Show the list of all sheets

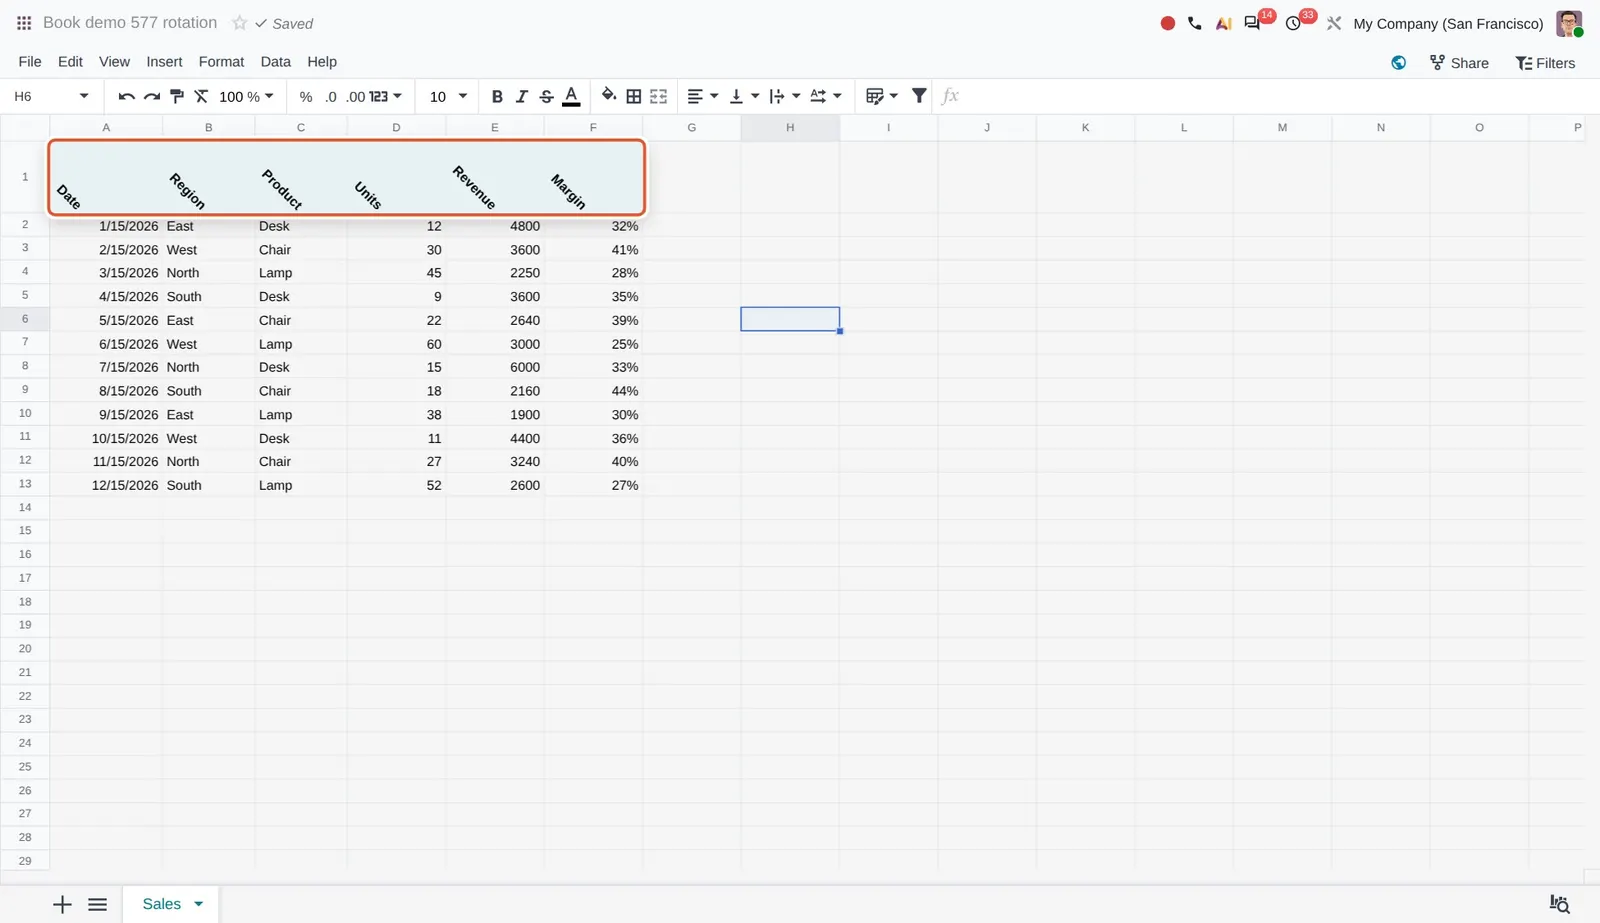97,904
